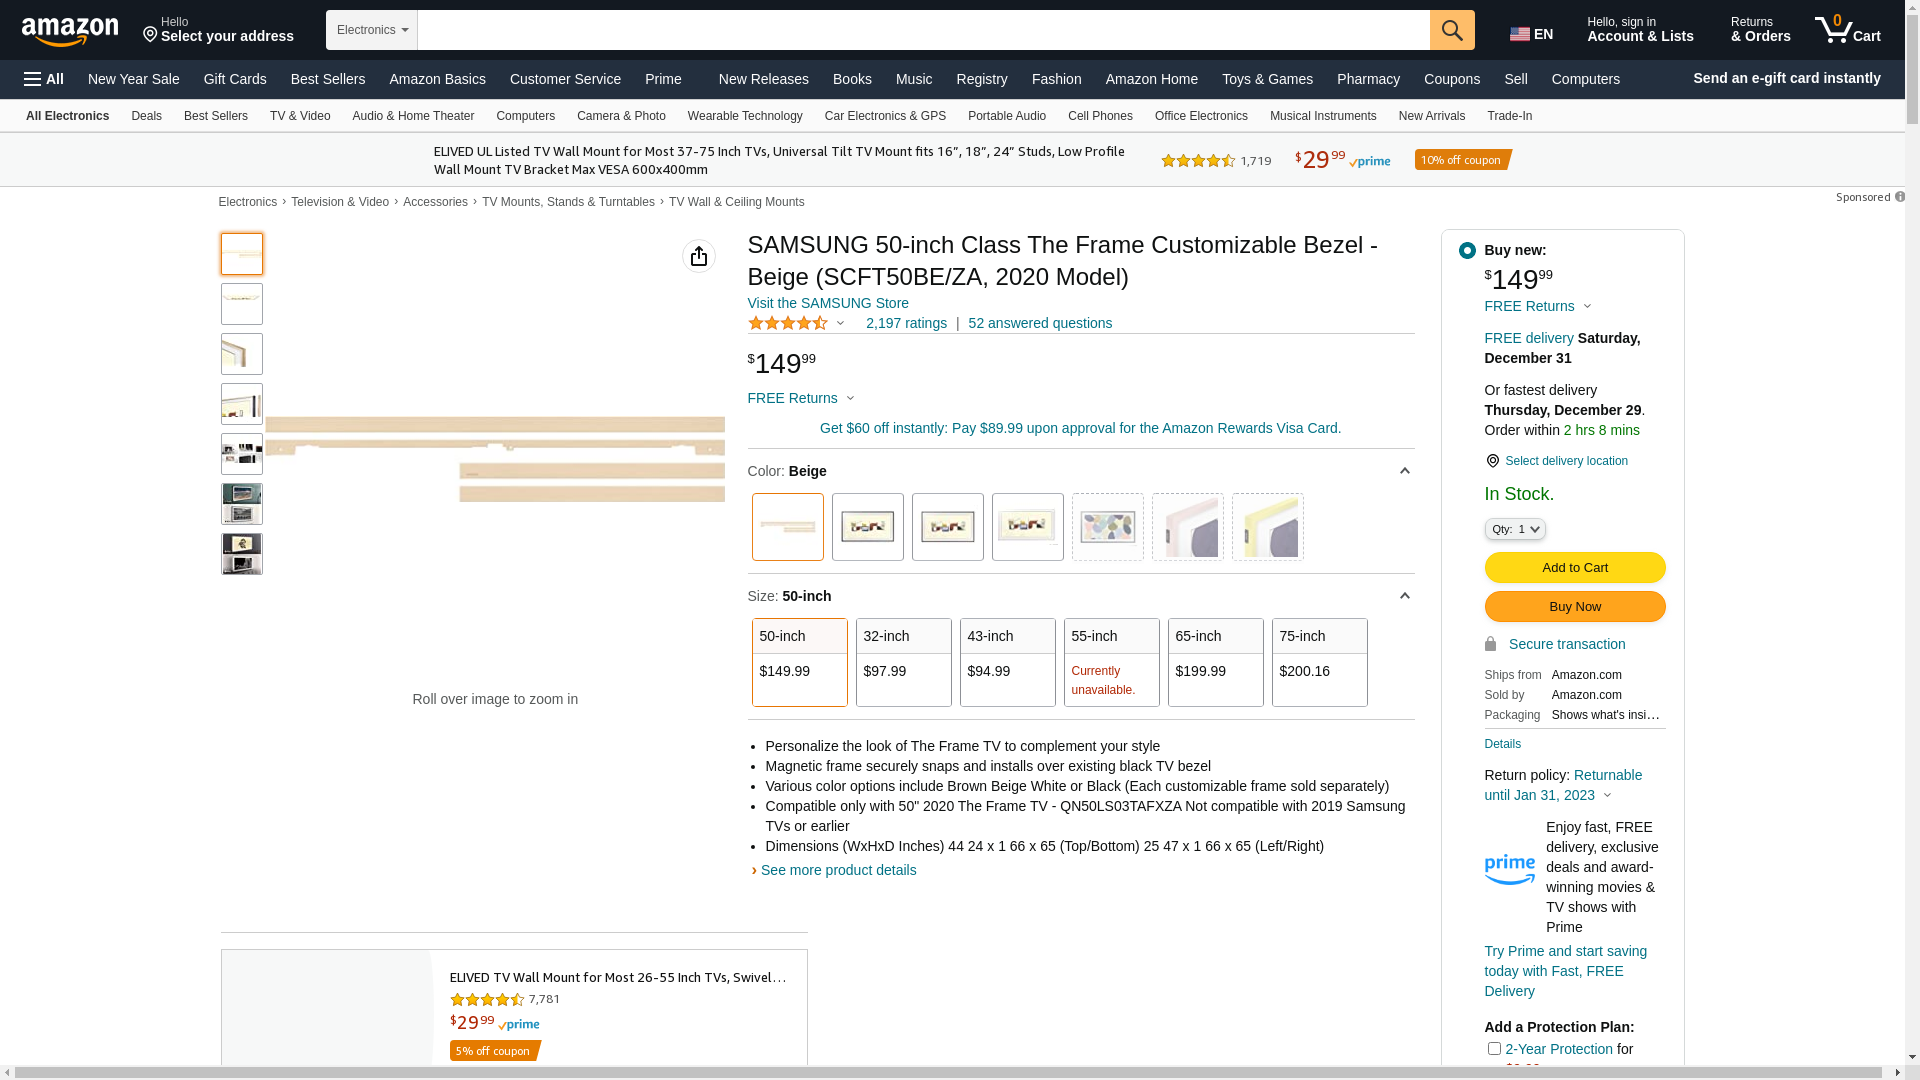The image size is (1920, 1080).
Task: Select the 75-inch size option
Action: click(1320, 662)
